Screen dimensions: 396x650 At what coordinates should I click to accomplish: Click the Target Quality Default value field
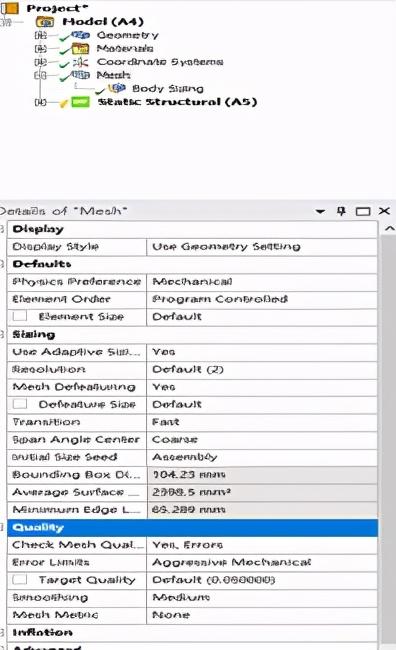pyautogui.click(x=262, y=580)
